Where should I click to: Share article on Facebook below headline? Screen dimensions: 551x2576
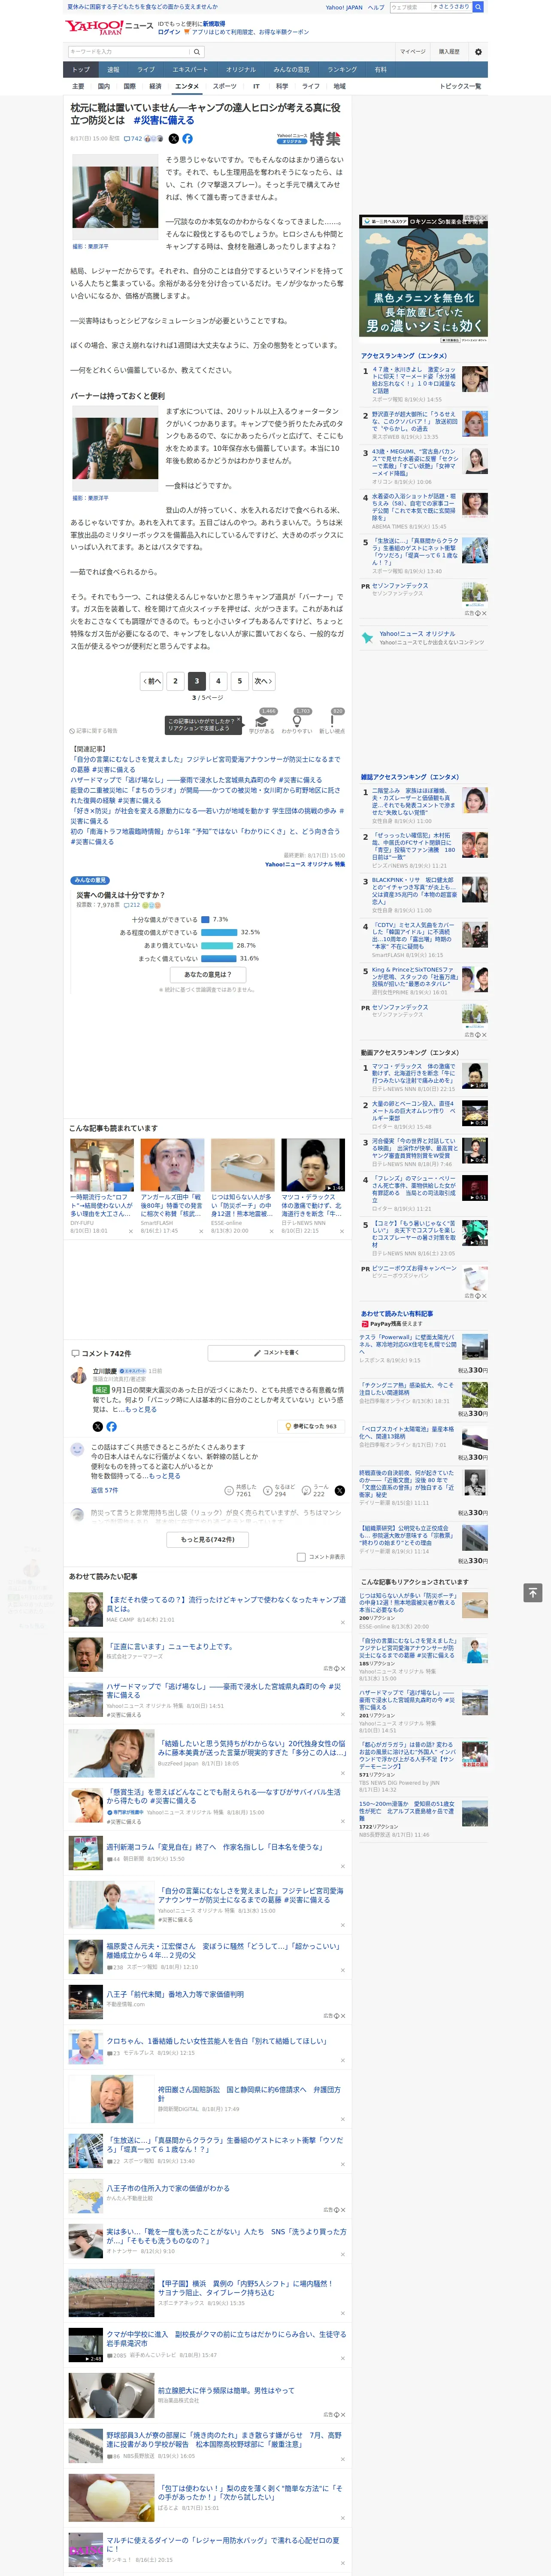coord(187,139)
